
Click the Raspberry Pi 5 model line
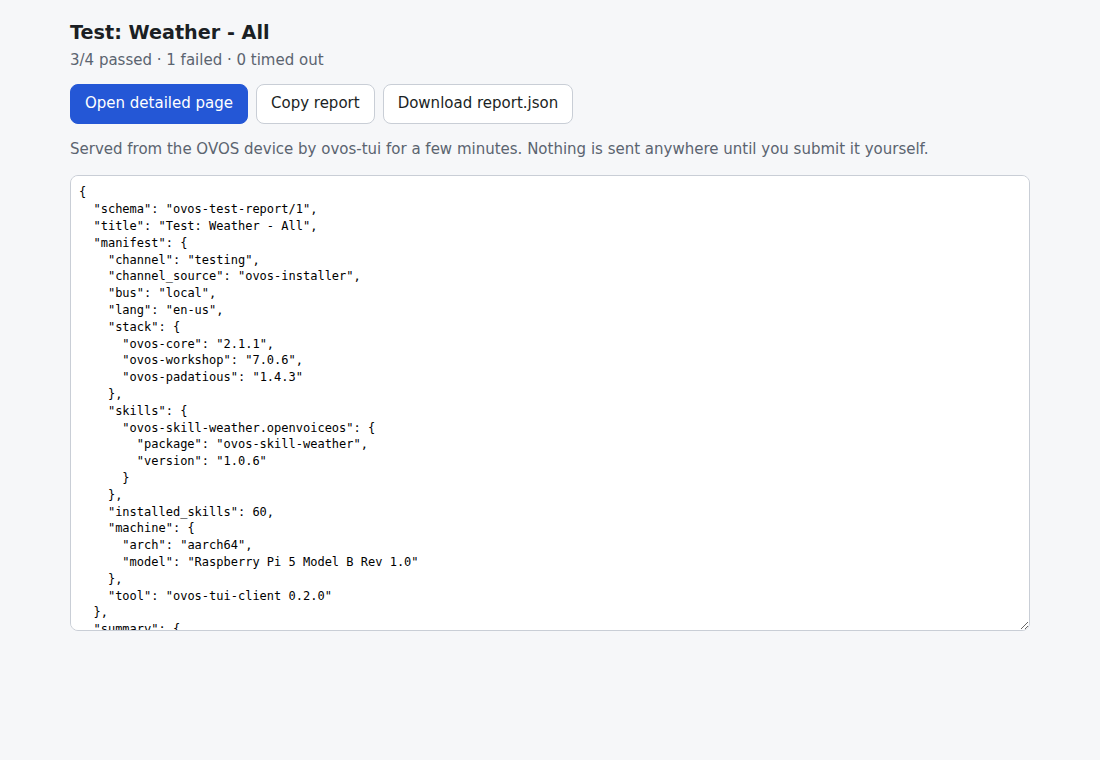[x=270, y=562]
